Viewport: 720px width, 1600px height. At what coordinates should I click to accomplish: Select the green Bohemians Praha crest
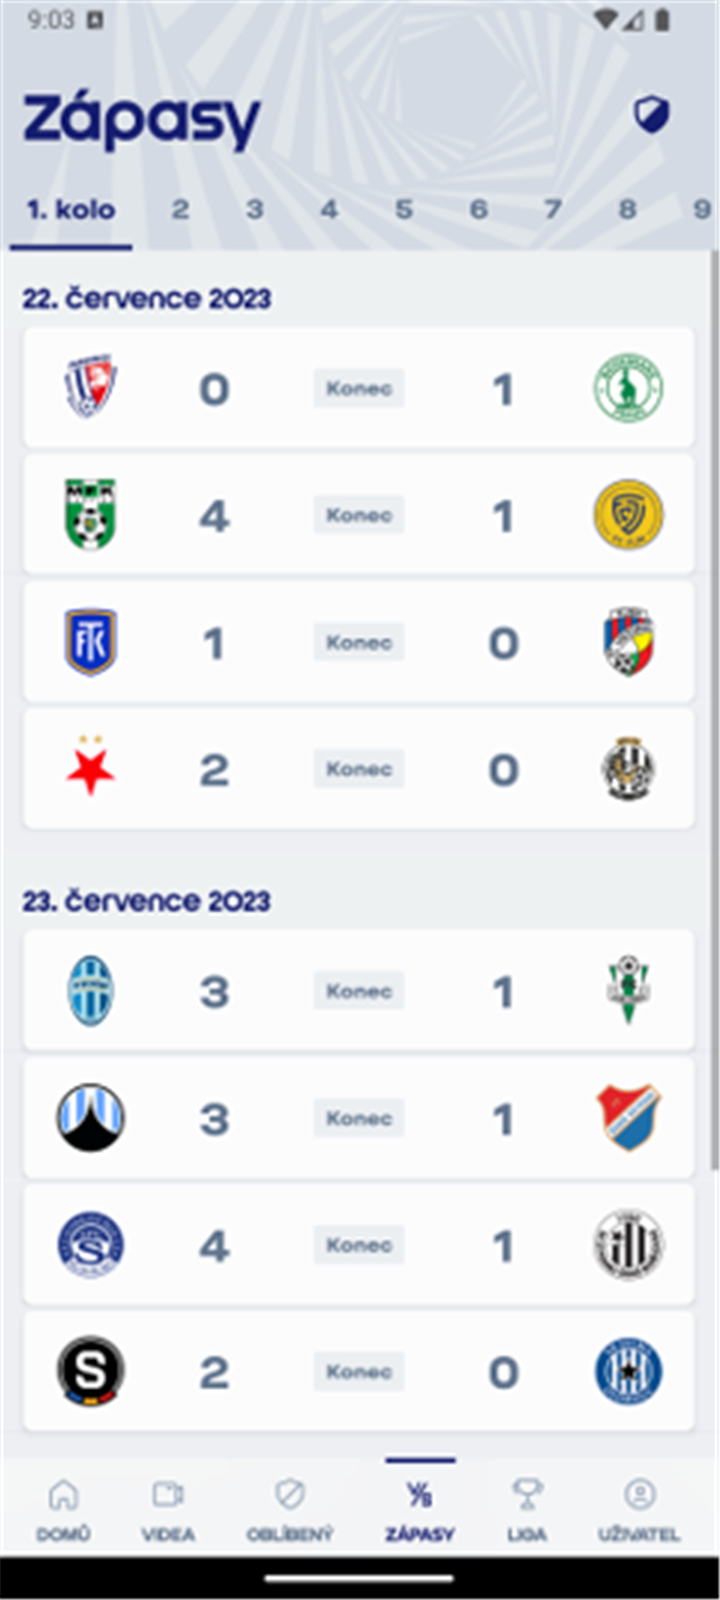point(629,388)
